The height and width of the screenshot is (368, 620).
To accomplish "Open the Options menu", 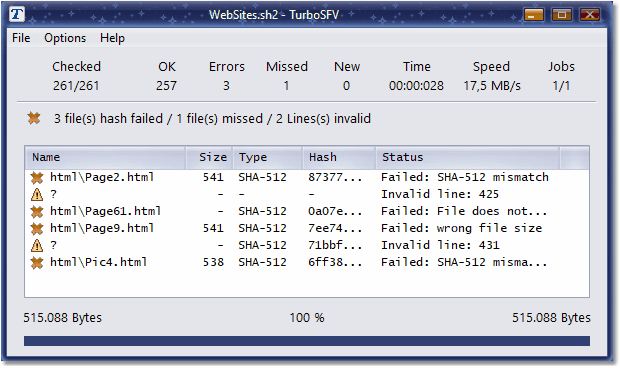I will click(x=65, y=38).
